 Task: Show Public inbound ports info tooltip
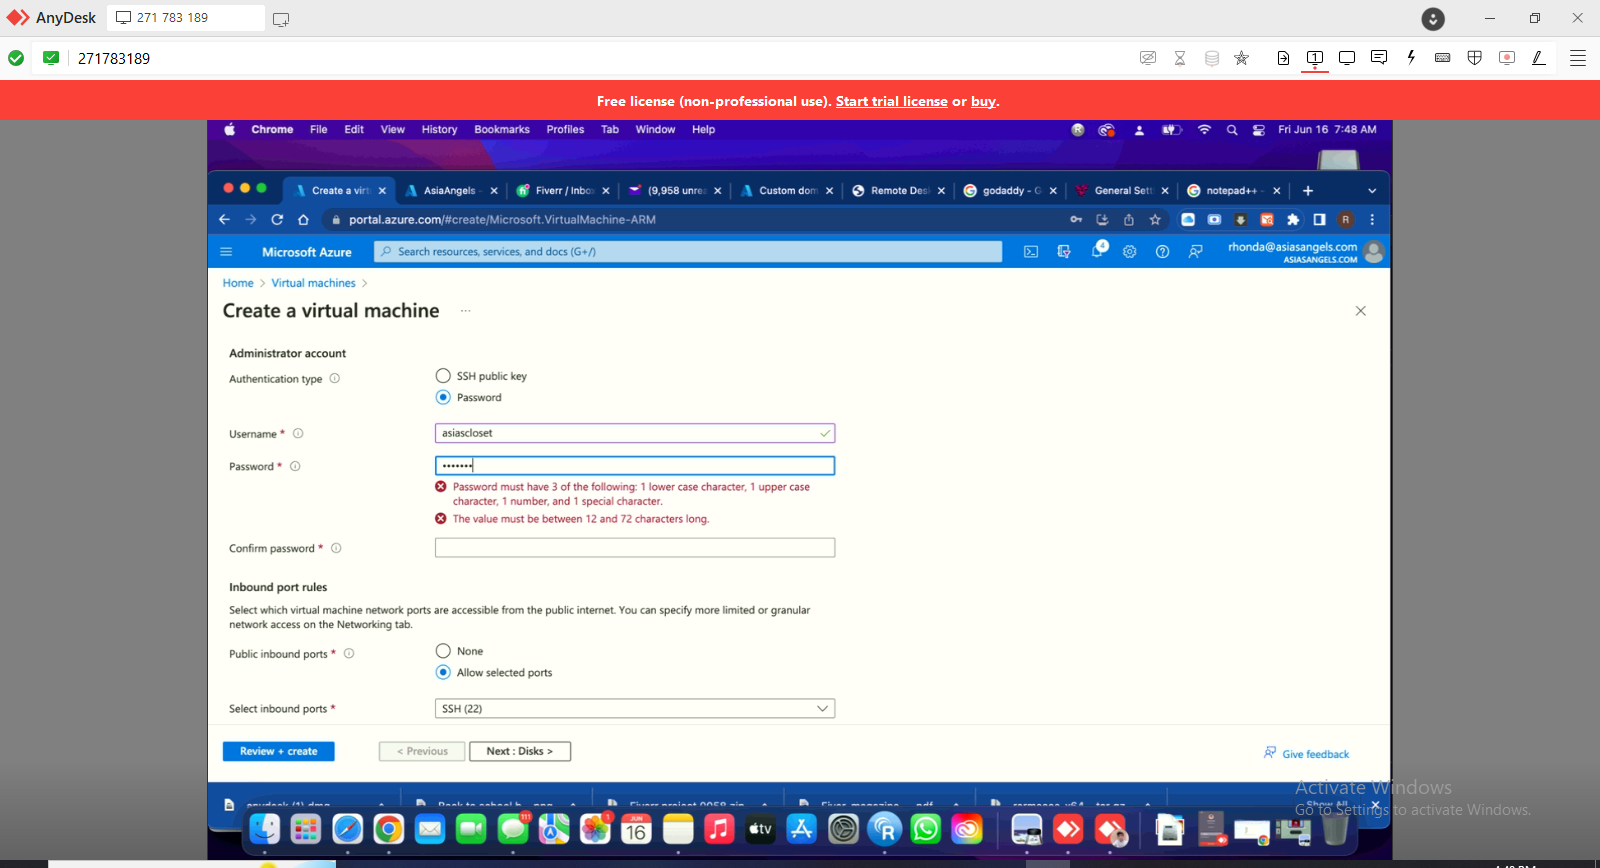click(349, 653)
